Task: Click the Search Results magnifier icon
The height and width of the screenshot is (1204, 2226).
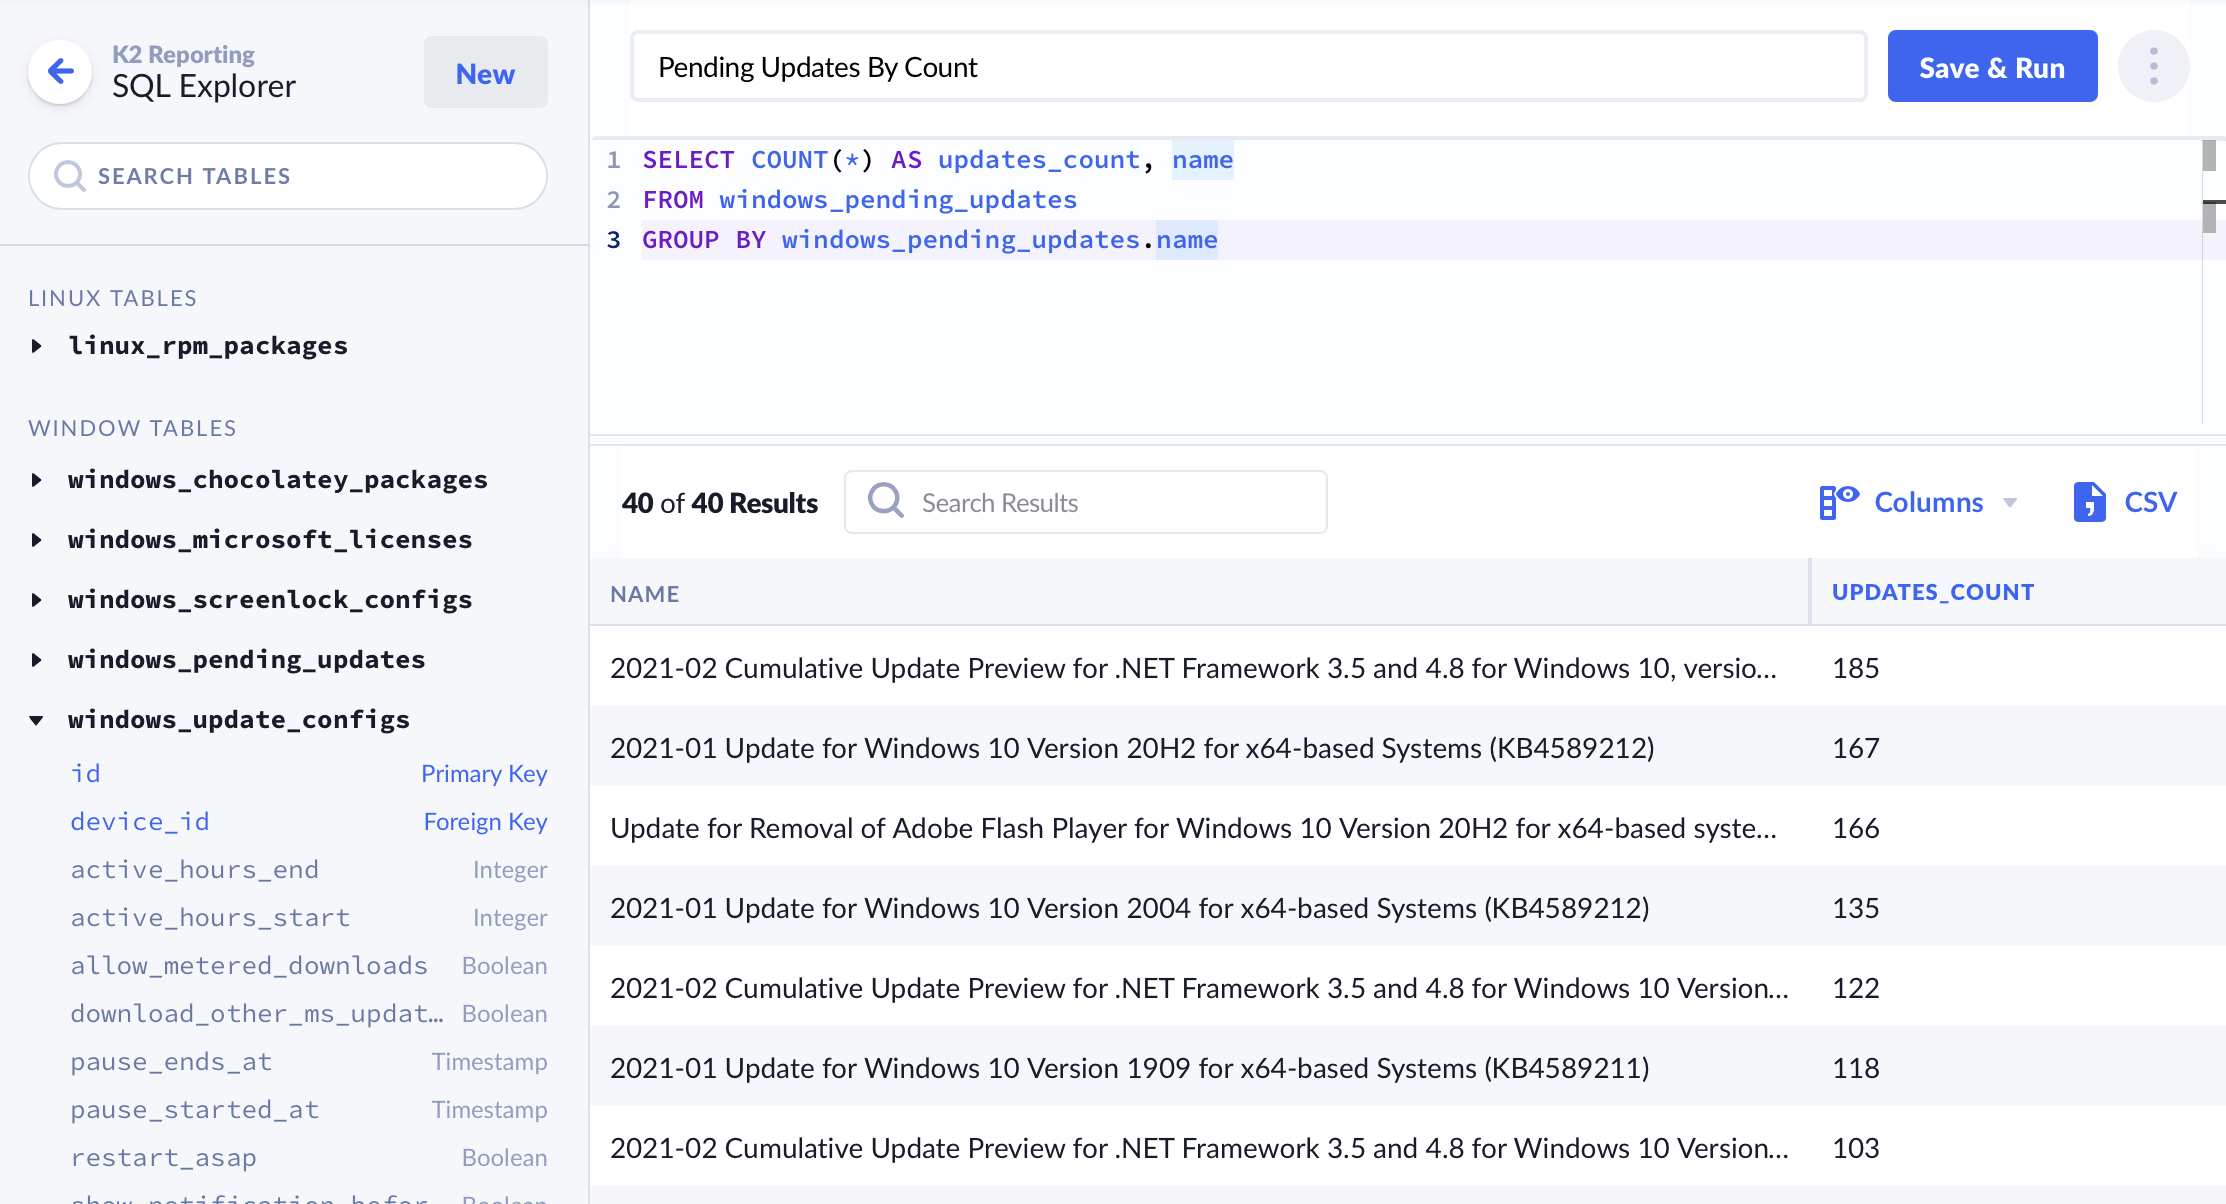Action: coord(886,501)
